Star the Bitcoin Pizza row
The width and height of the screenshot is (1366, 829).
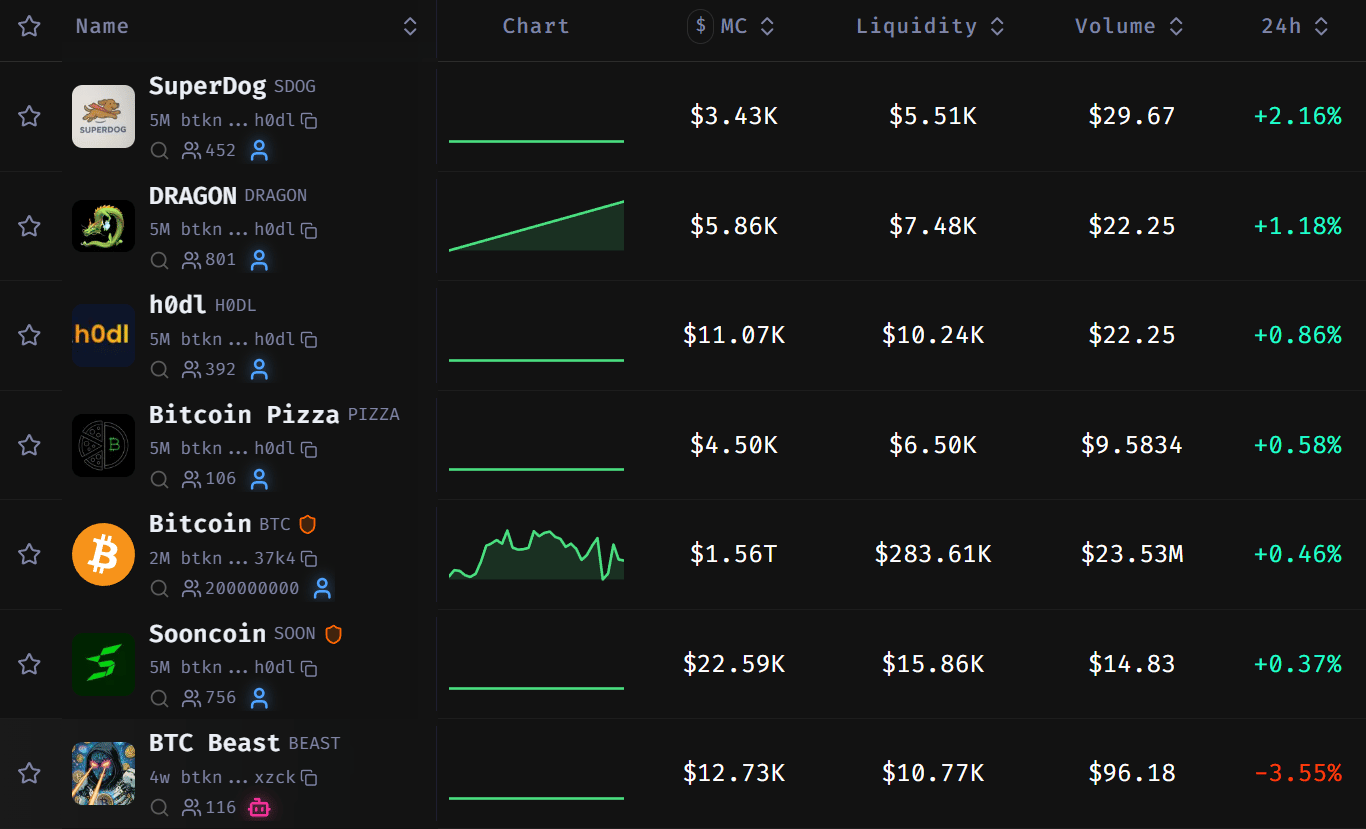point(29,445)
